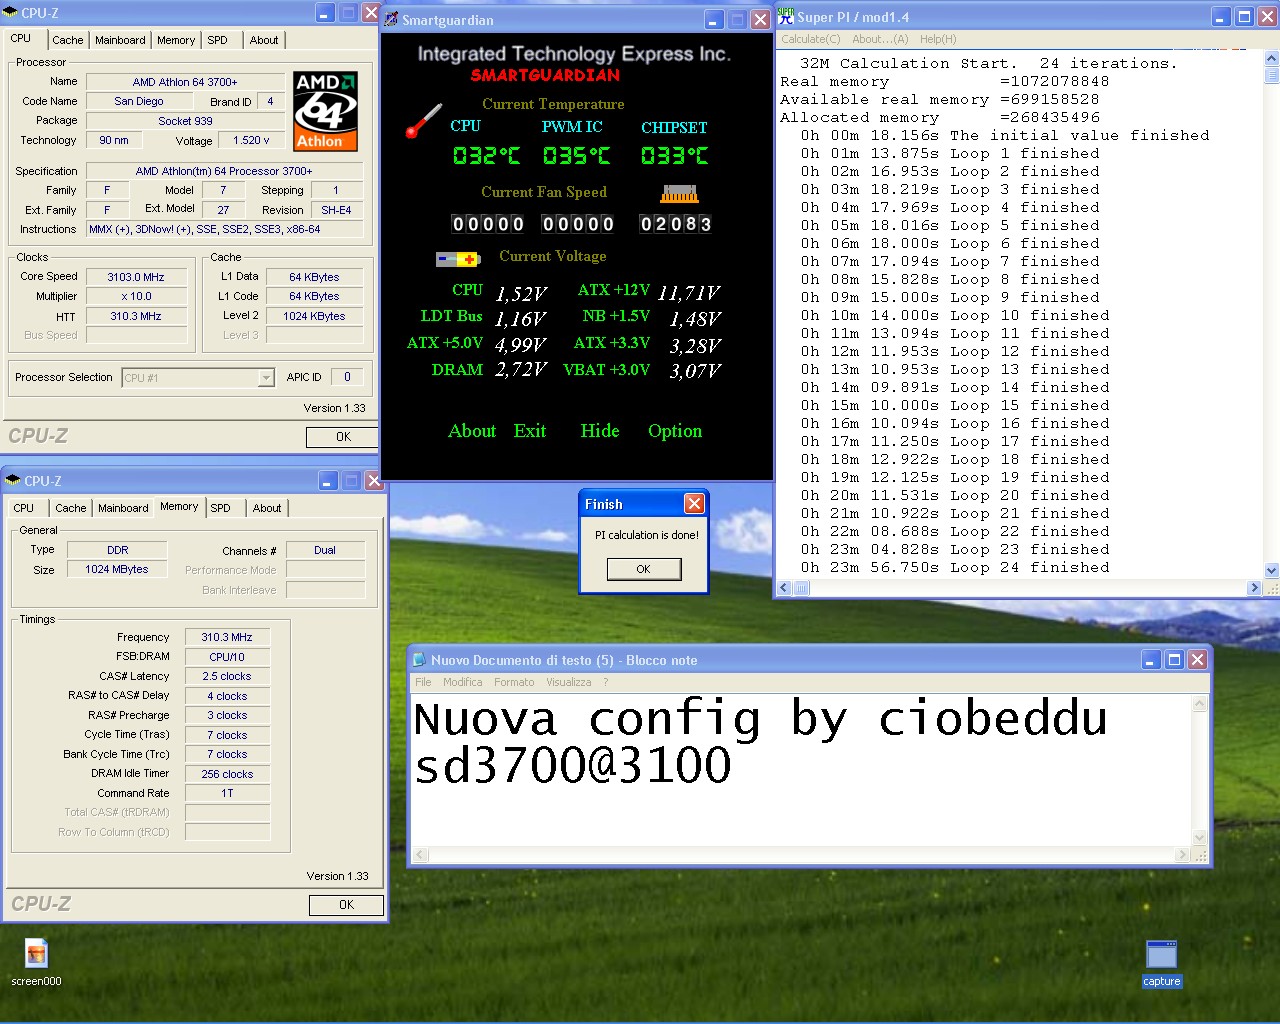Click the top CPU-Z window title icon
Screen dimensions: 1280x1024
(x=11, y=13)
